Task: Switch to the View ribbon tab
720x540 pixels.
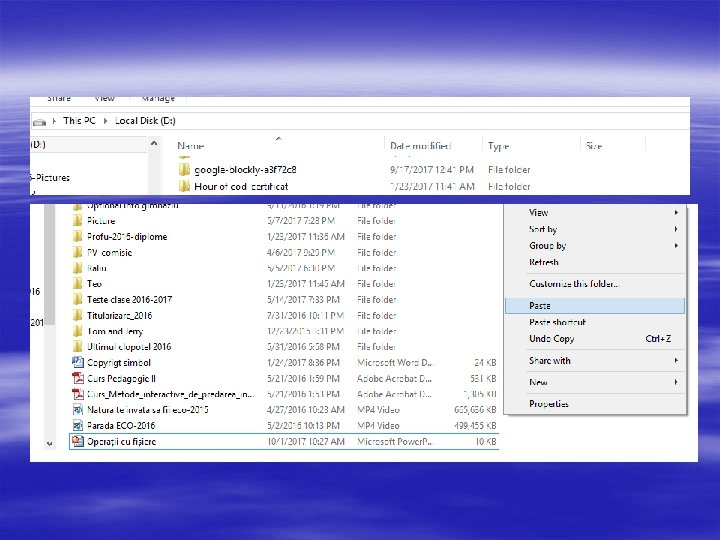Action: pos(104,99)
